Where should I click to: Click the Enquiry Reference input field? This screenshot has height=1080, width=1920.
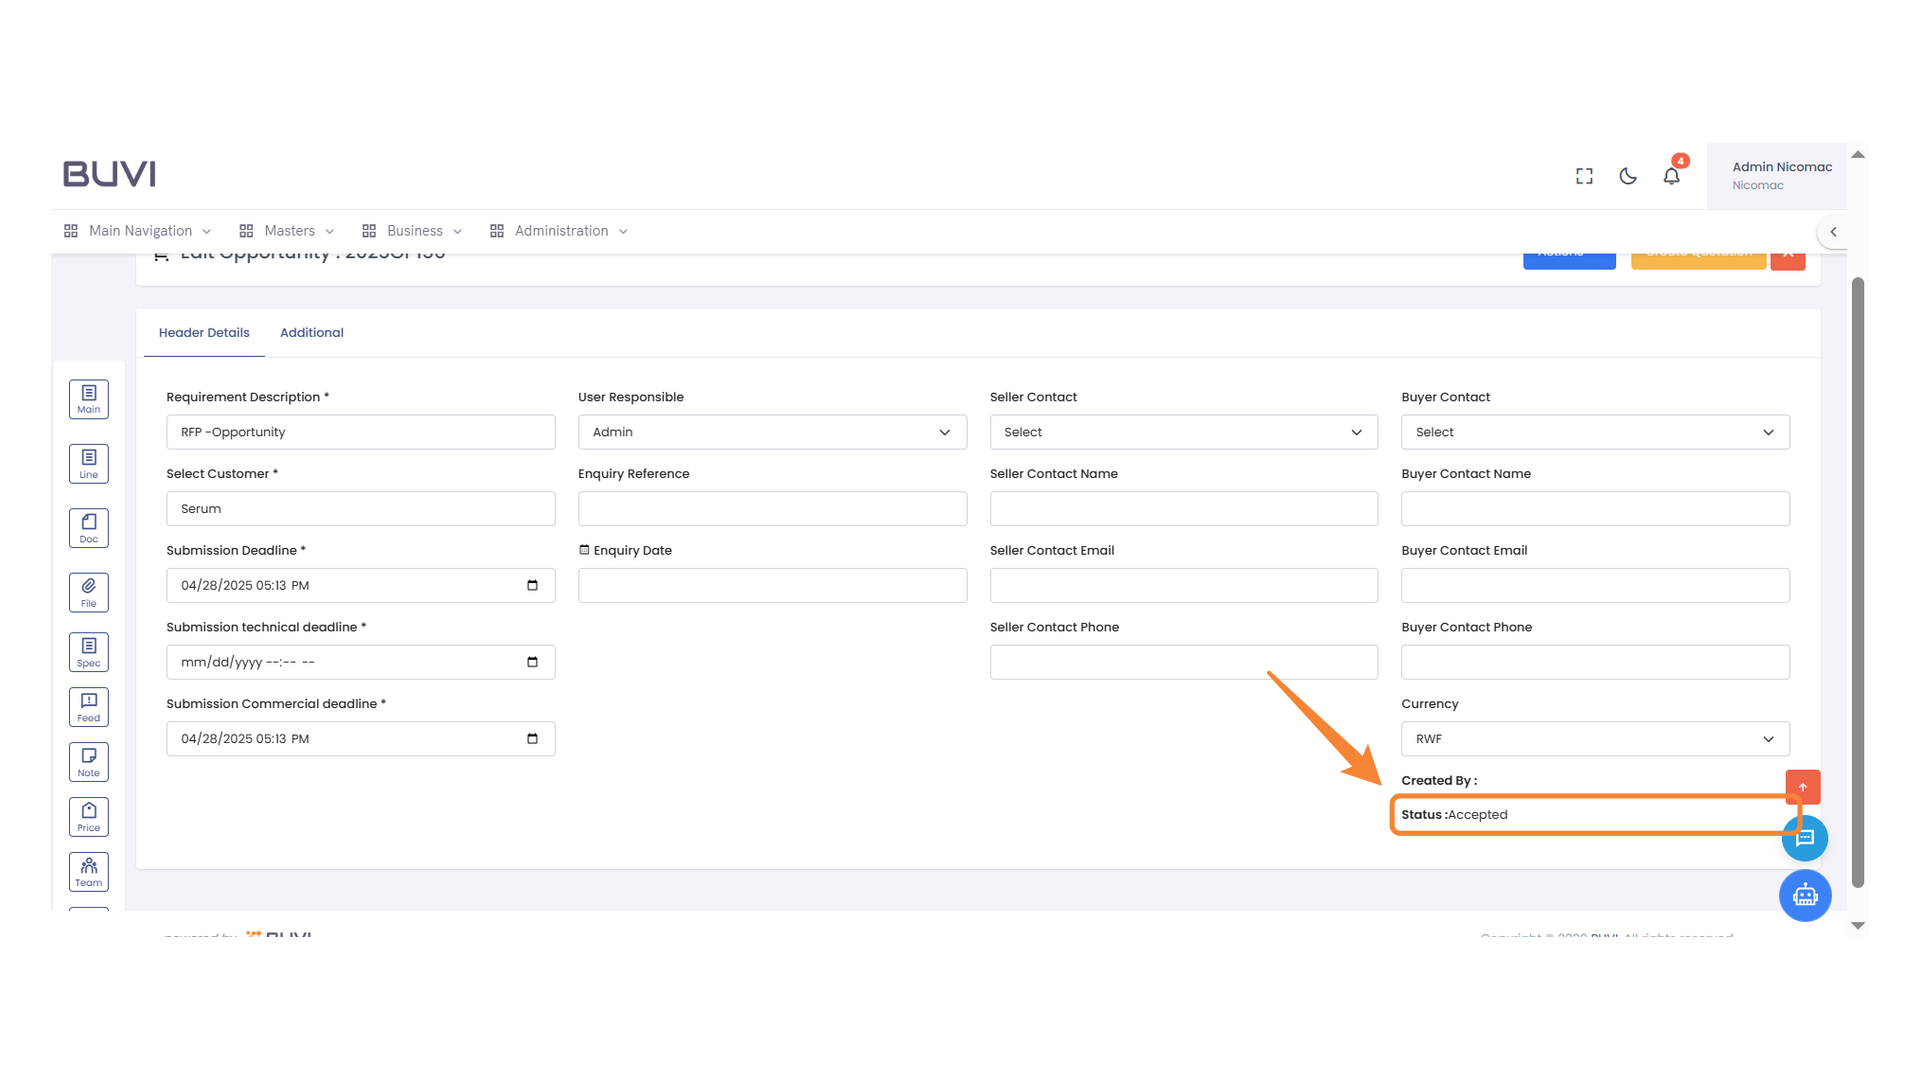(x=771, y=509)
